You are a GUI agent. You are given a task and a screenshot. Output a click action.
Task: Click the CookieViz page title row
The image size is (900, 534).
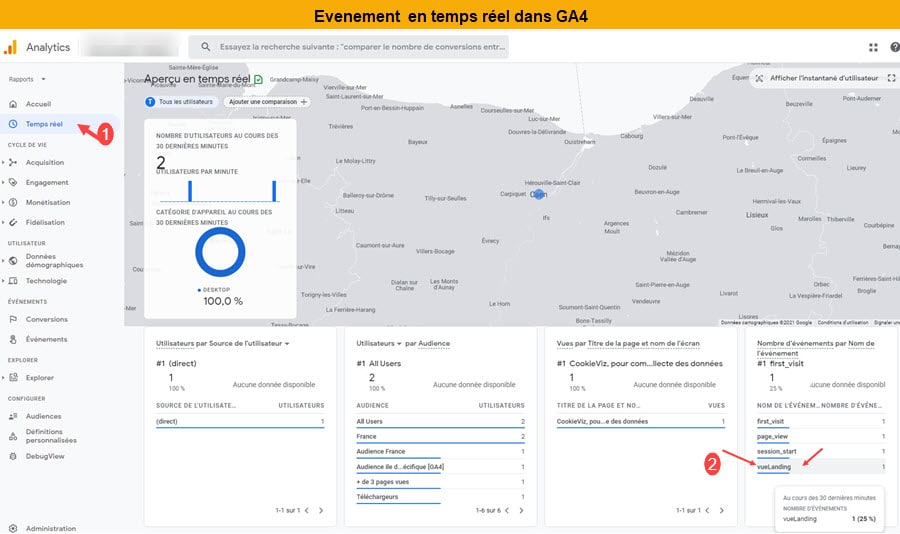(x=641, y=421)
